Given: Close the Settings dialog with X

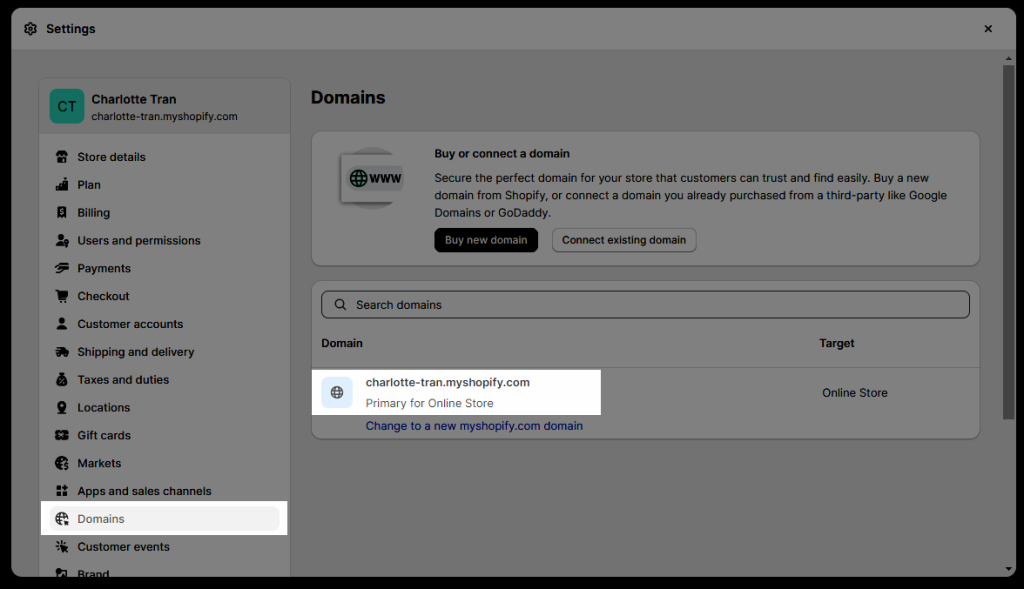Looking at the screenshot, I should pyautogui.click(x=988, y=29).
